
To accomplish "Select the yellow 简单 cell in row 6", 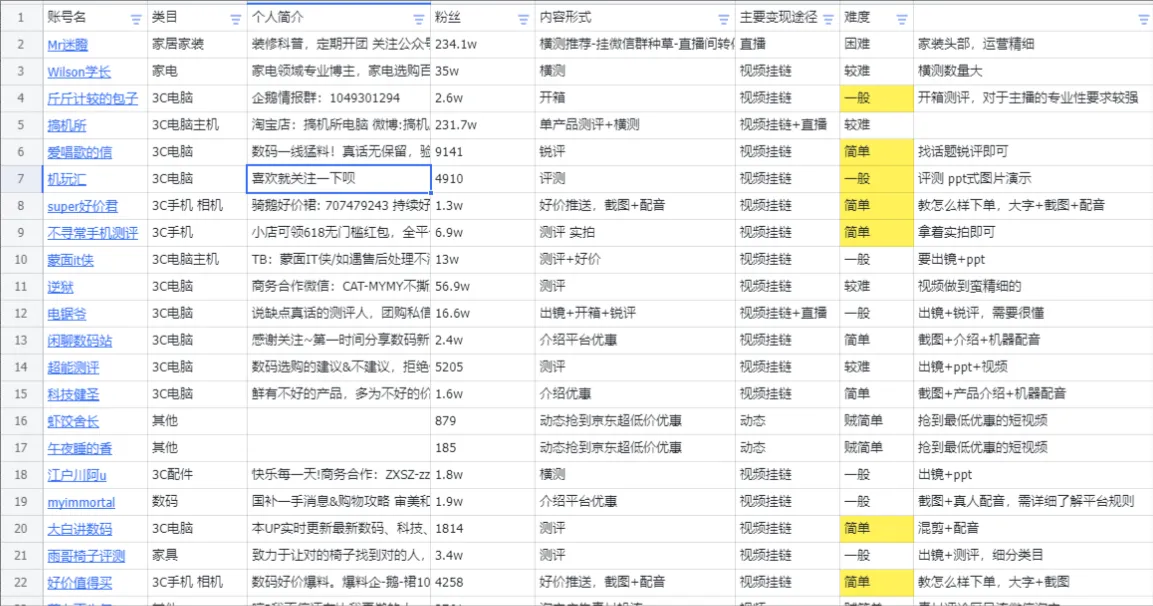I will (875, 152).
